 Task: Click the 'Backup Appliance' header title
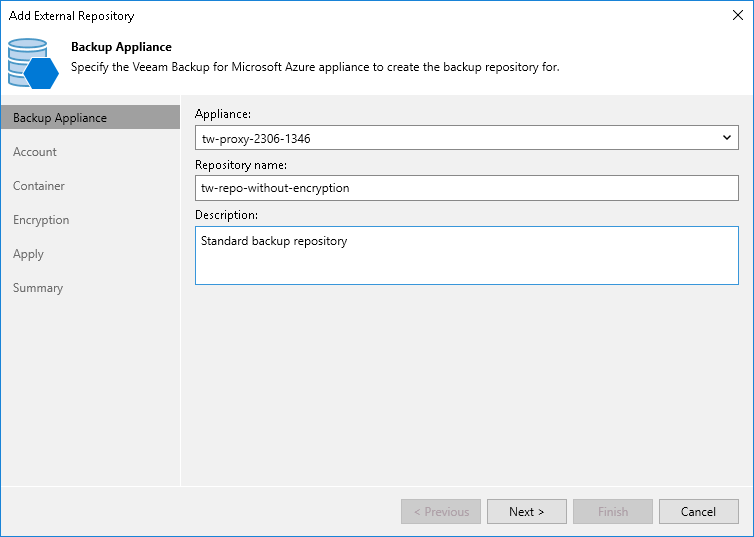pos(121,47)
